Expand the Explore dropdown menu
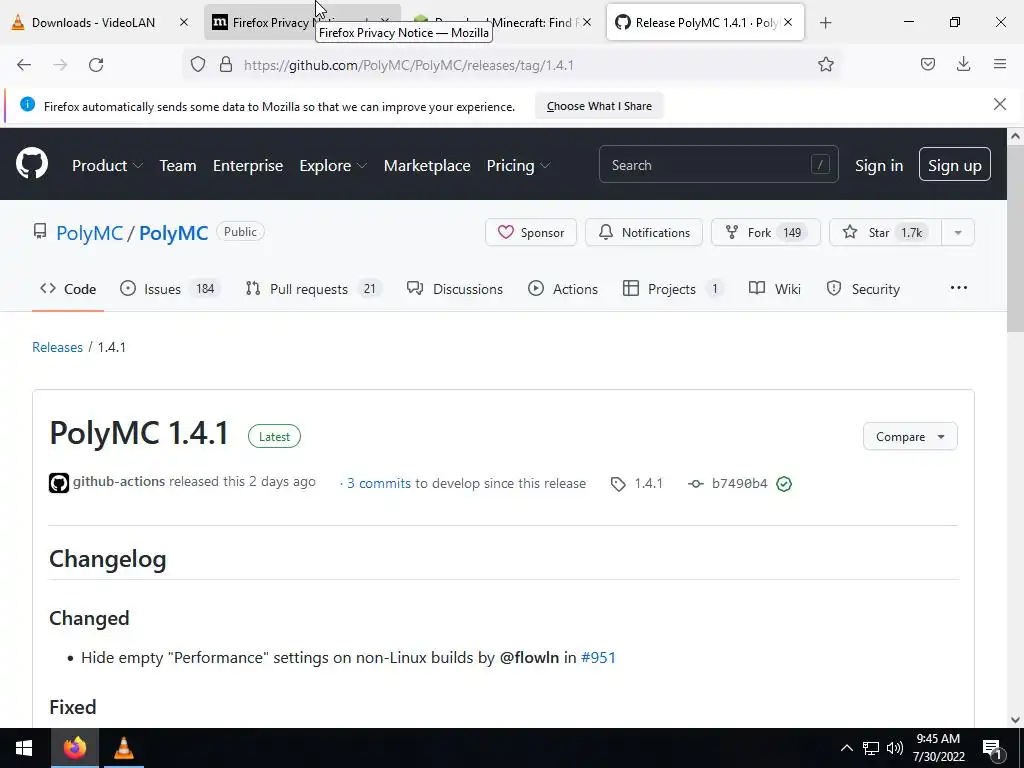This screenshot has width=1024, height=768. (333, 165)
